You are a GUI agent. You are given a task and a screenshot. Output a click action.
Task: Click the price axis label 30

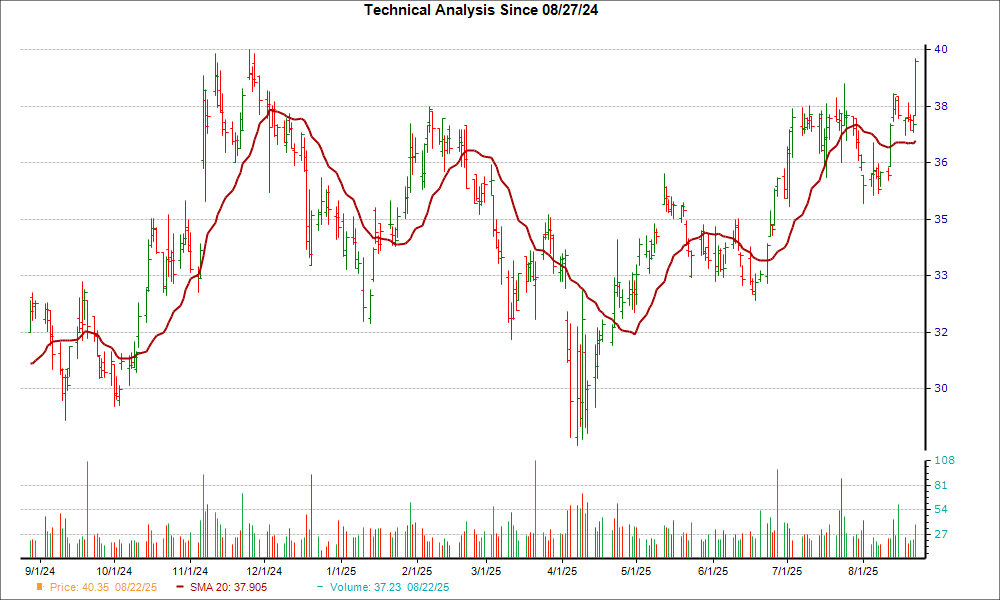pos(941,388)
